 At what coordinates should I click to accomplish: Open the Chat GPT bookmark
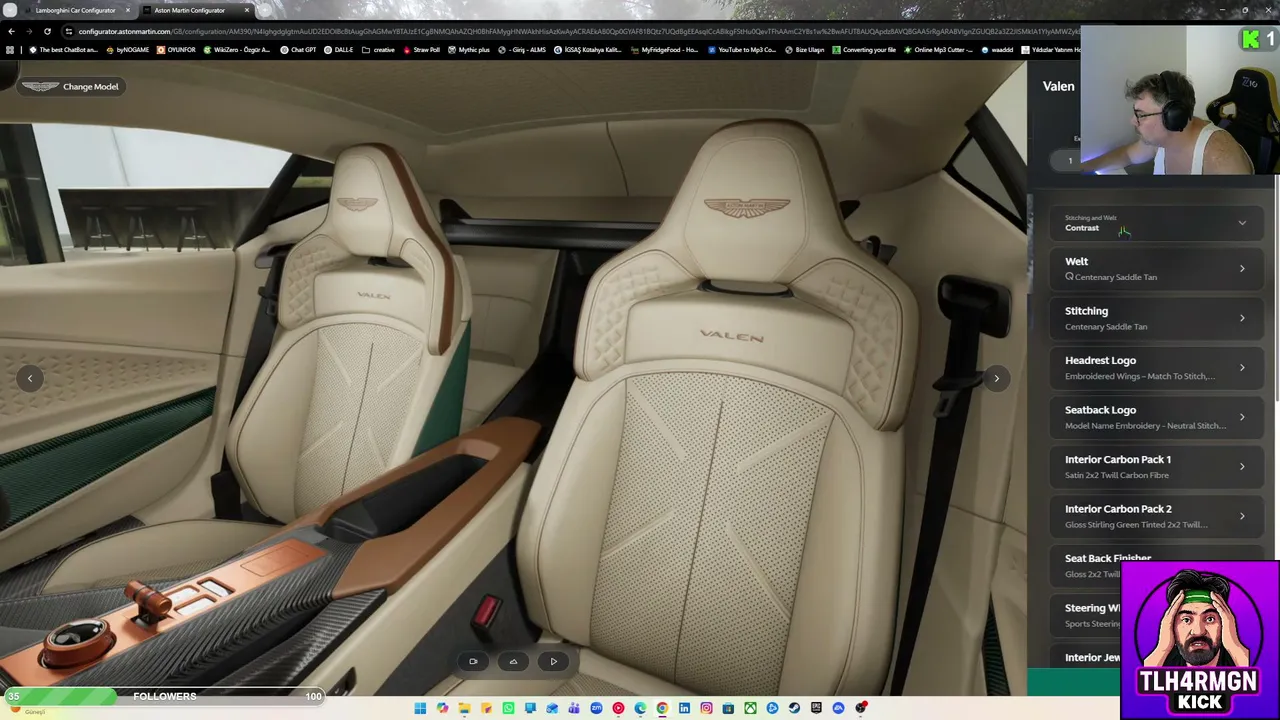click(x=298, y=50)
